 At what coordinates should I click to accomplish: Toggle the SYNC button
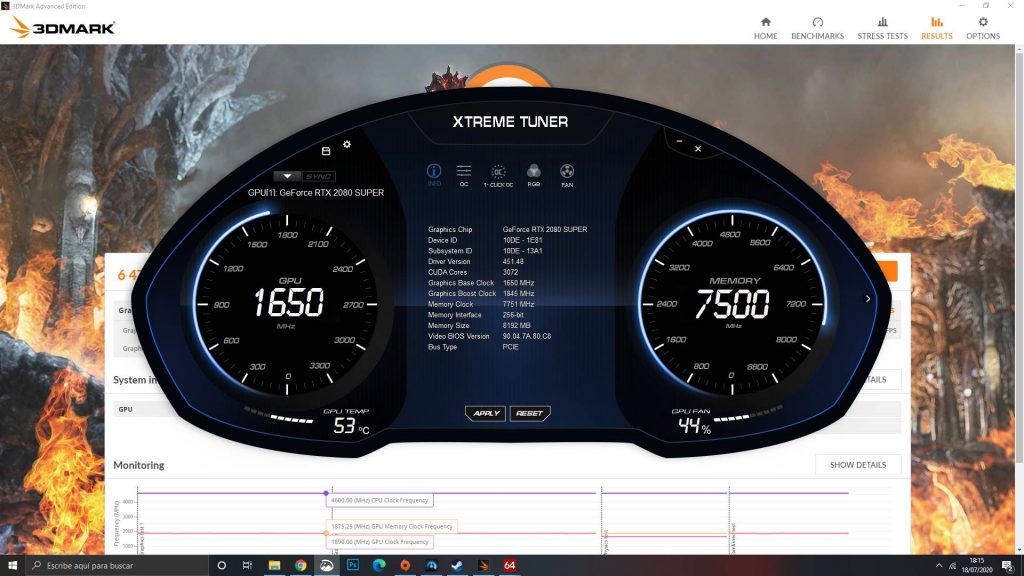(319, 176)
